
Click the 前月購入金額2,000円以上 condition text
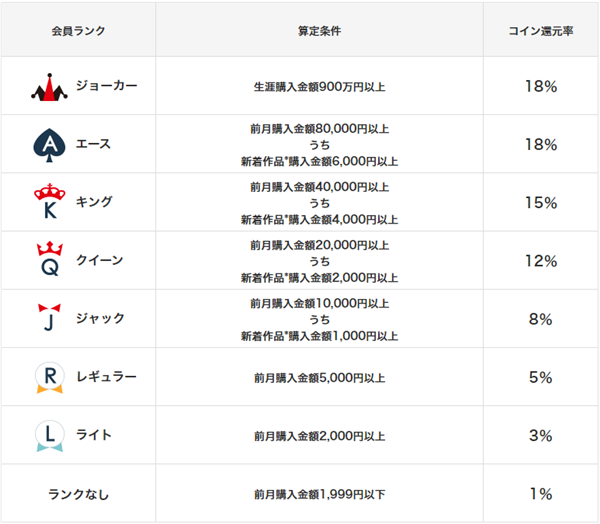319,436
